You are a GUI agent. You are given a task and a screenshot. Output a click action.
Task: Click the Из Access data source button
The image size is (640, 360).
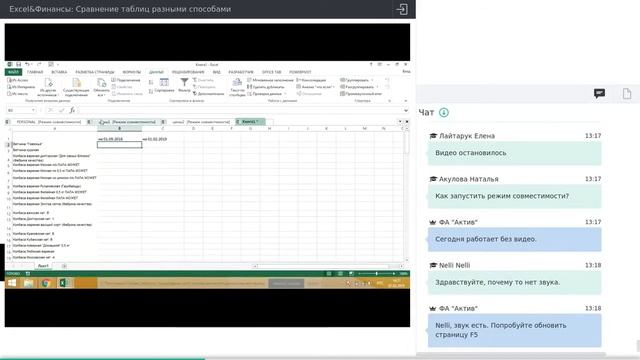click(18, 80)
